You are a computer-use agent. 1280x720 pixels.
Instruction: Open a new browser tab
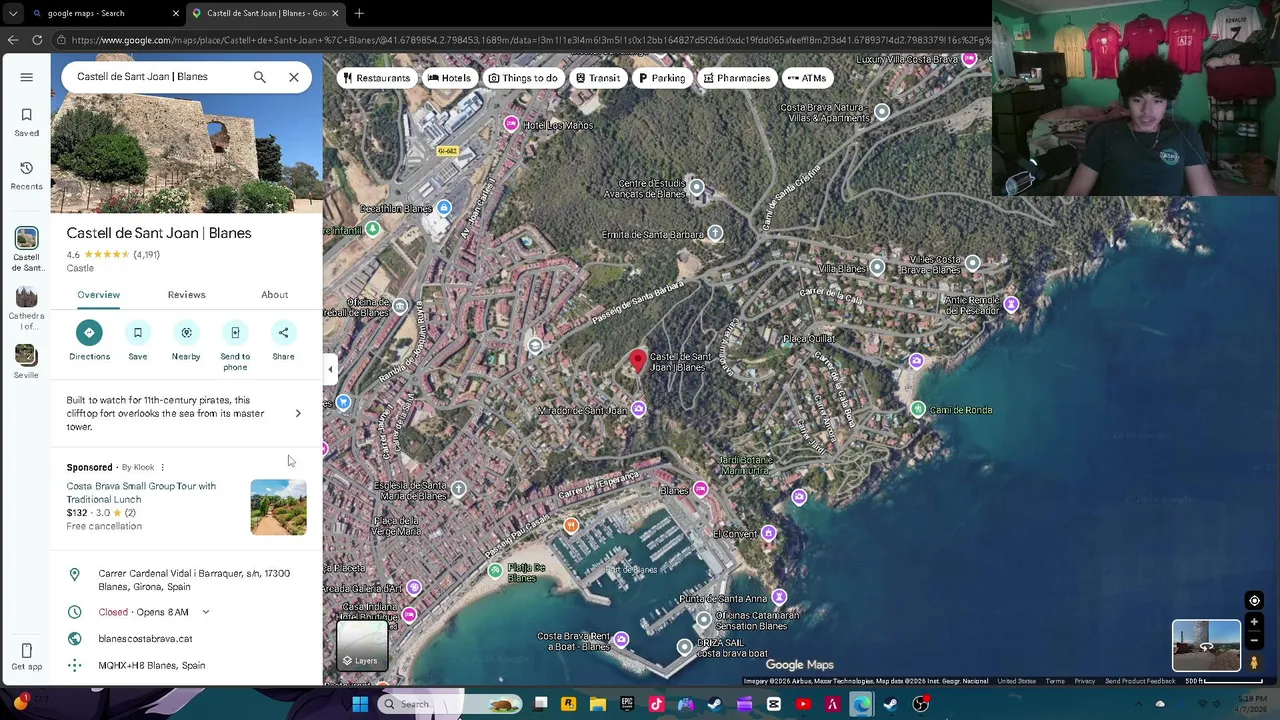[x=359, y=13]
